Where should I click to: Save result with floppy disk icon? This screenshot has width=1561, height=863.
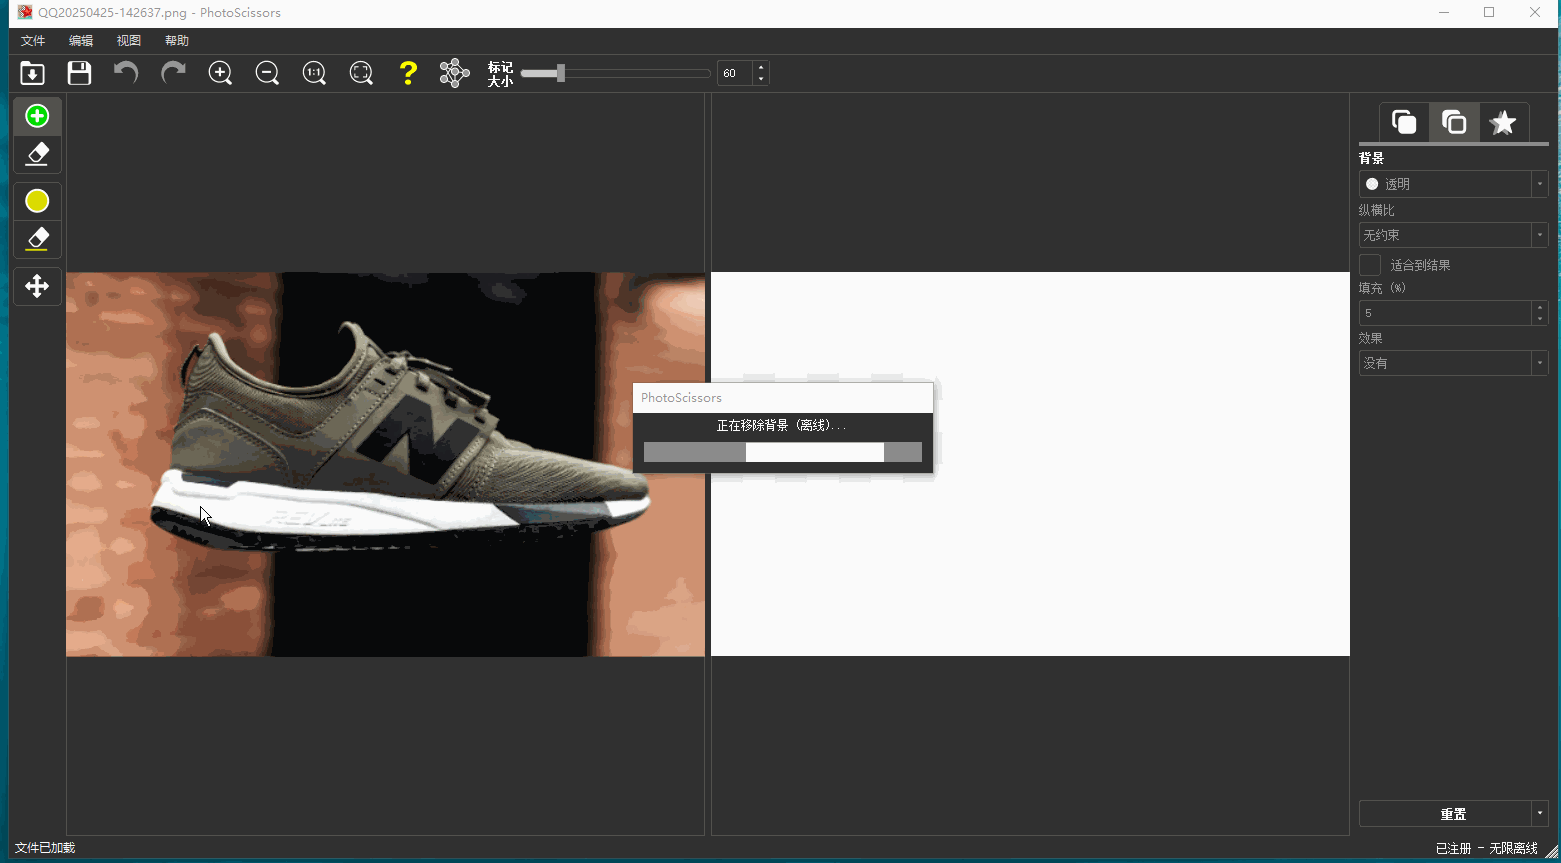(x=79, y=73)
